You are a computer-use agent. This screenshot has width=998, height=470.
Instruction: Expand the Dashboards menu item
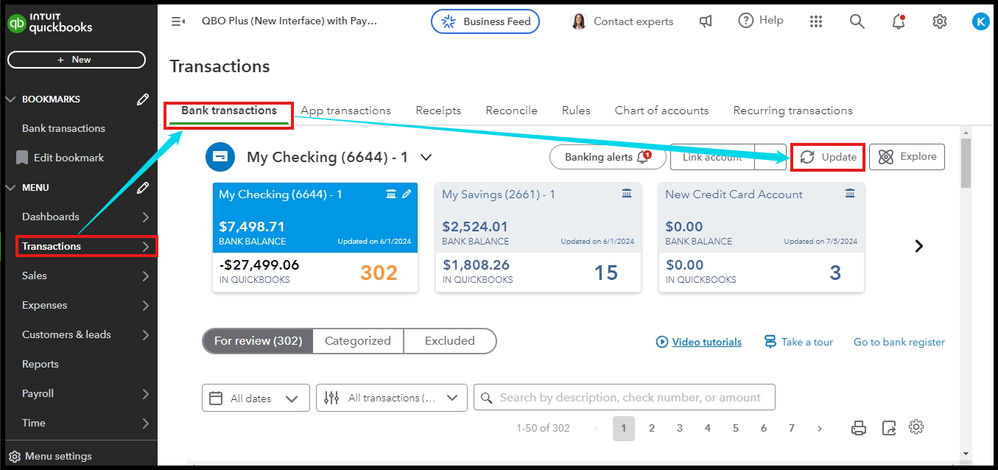click(x=145, y=217)
